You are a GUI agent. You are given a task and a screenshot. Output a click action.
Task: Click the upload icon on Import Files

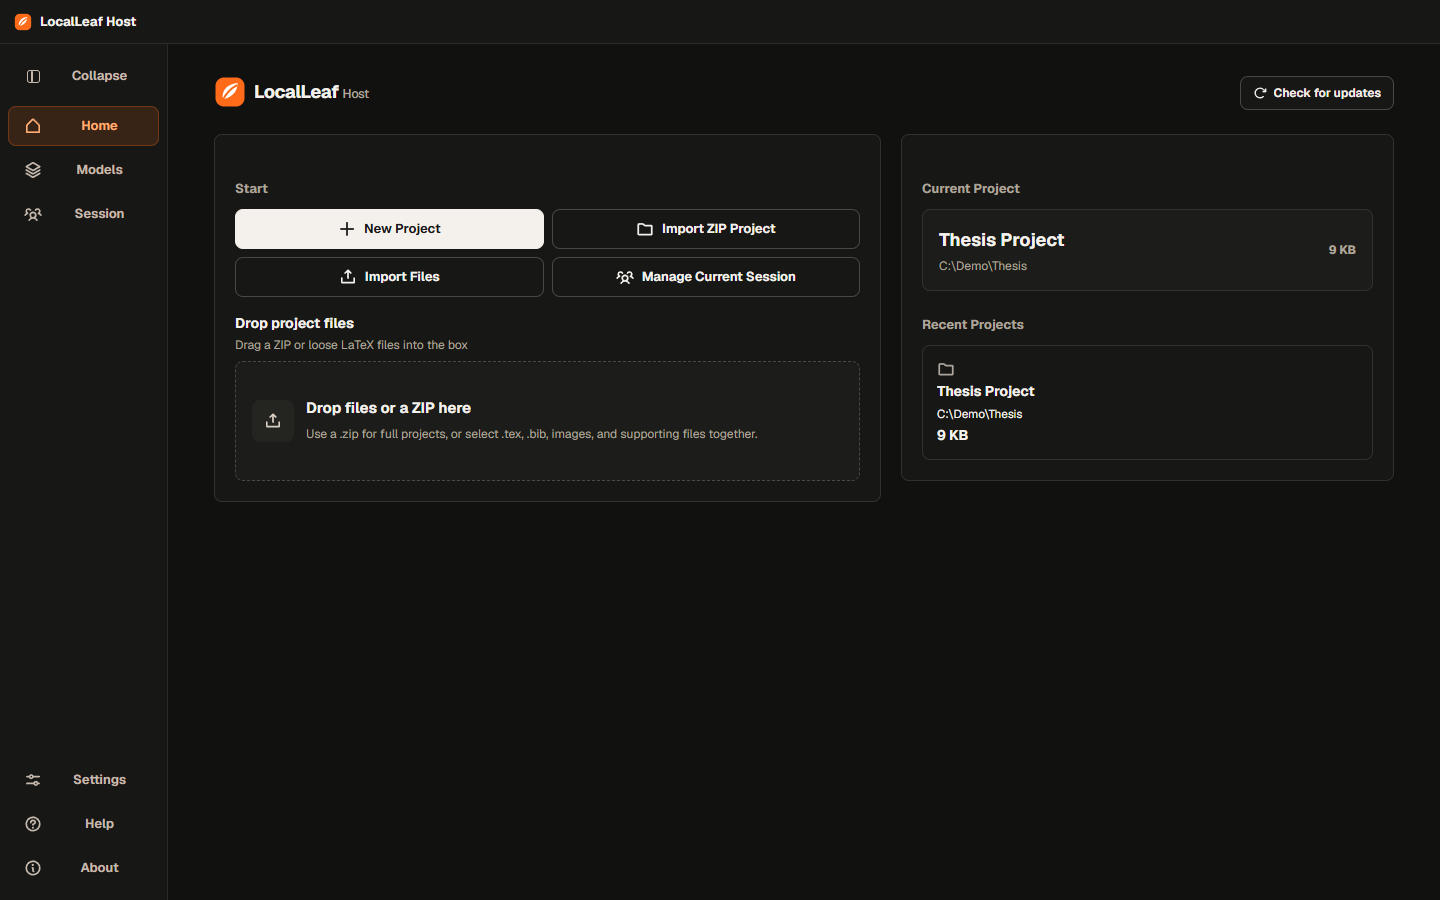pos(348,277)
